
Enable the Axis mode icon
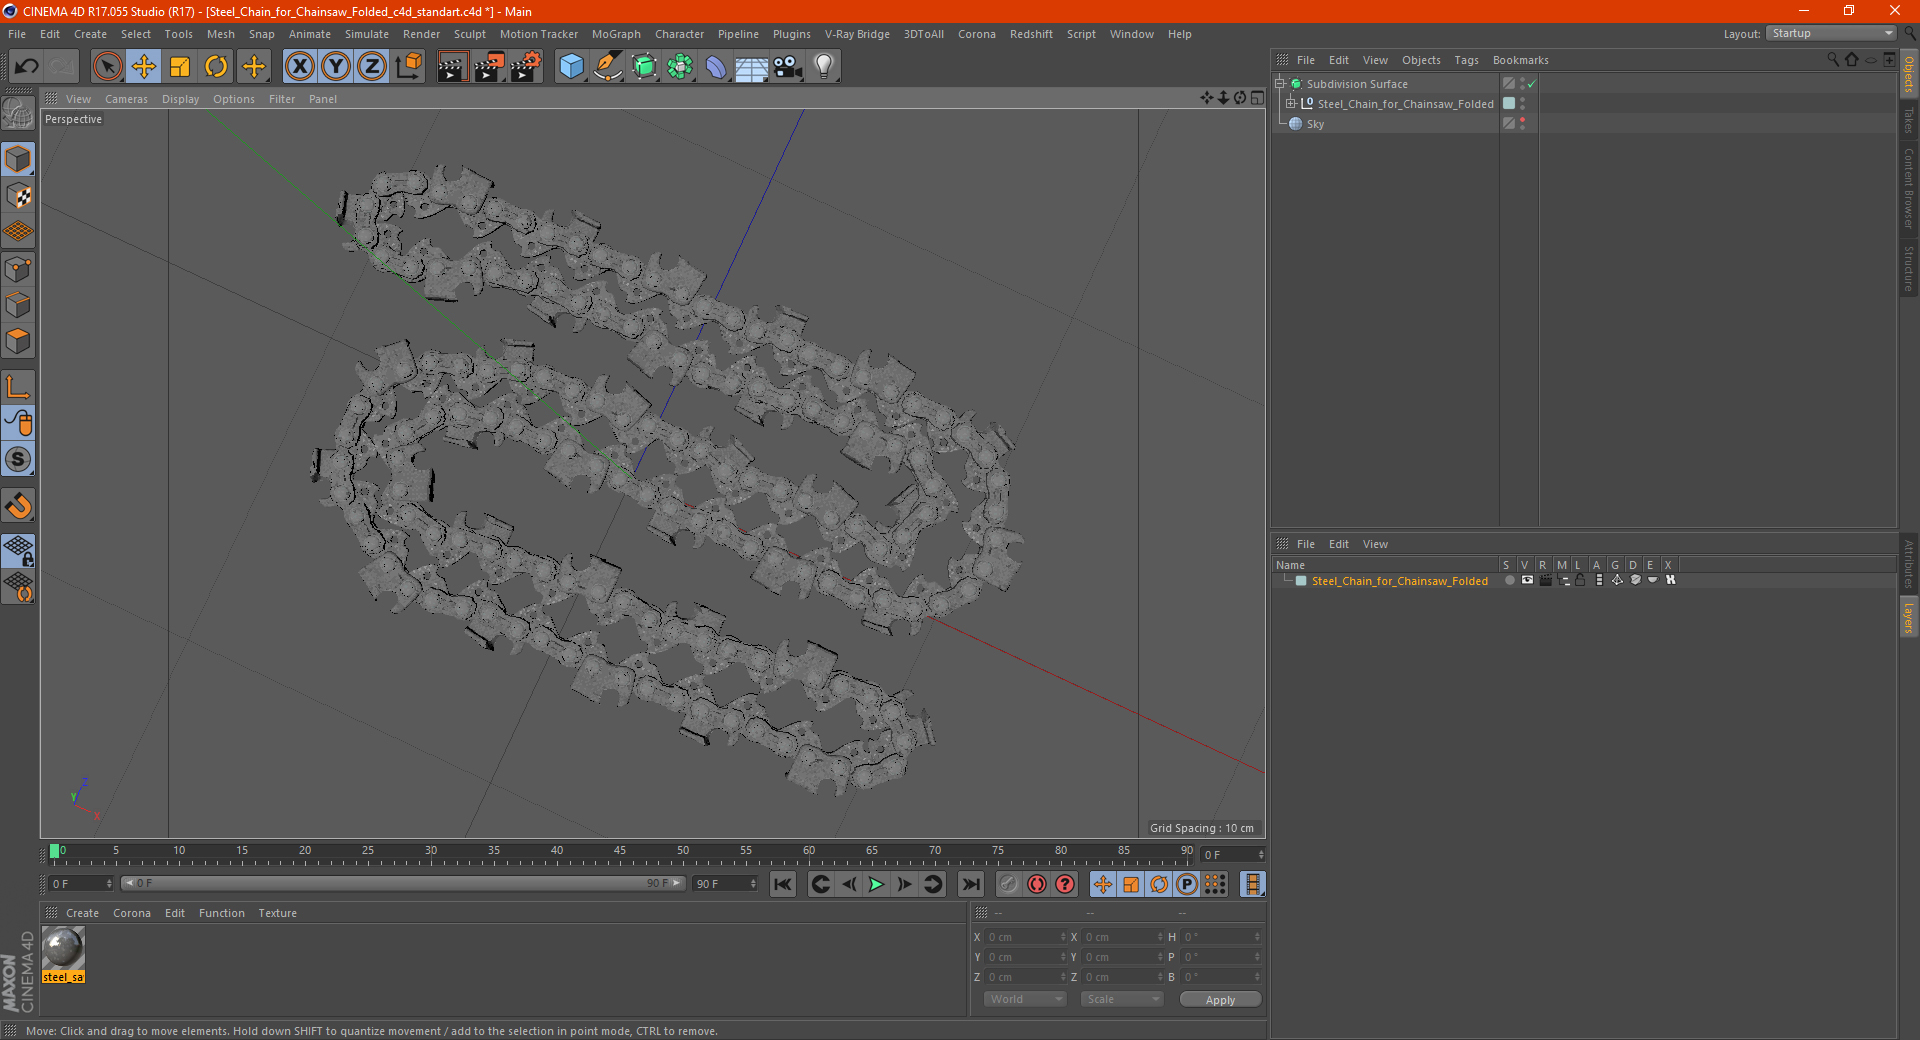(18, 387)
